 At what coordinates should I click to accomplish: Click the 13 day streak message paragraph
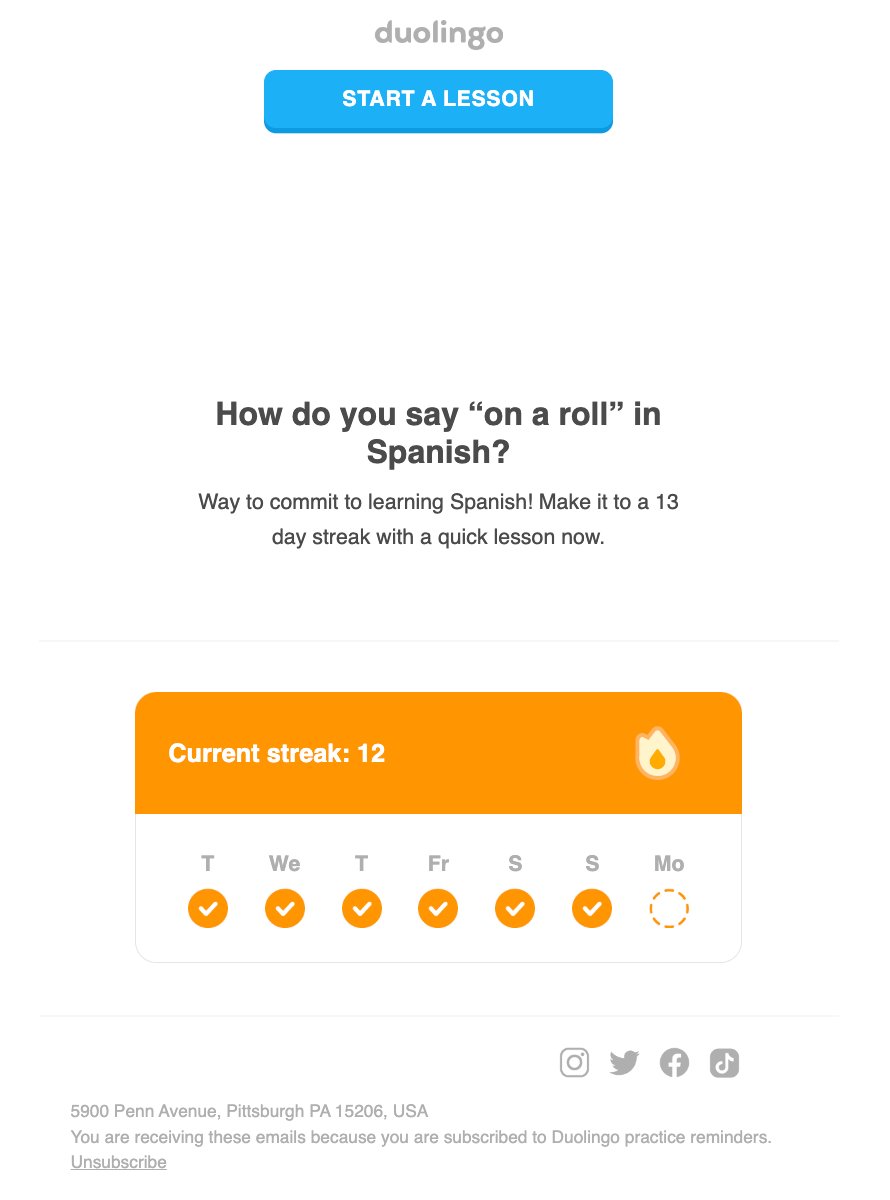point(438,519)
